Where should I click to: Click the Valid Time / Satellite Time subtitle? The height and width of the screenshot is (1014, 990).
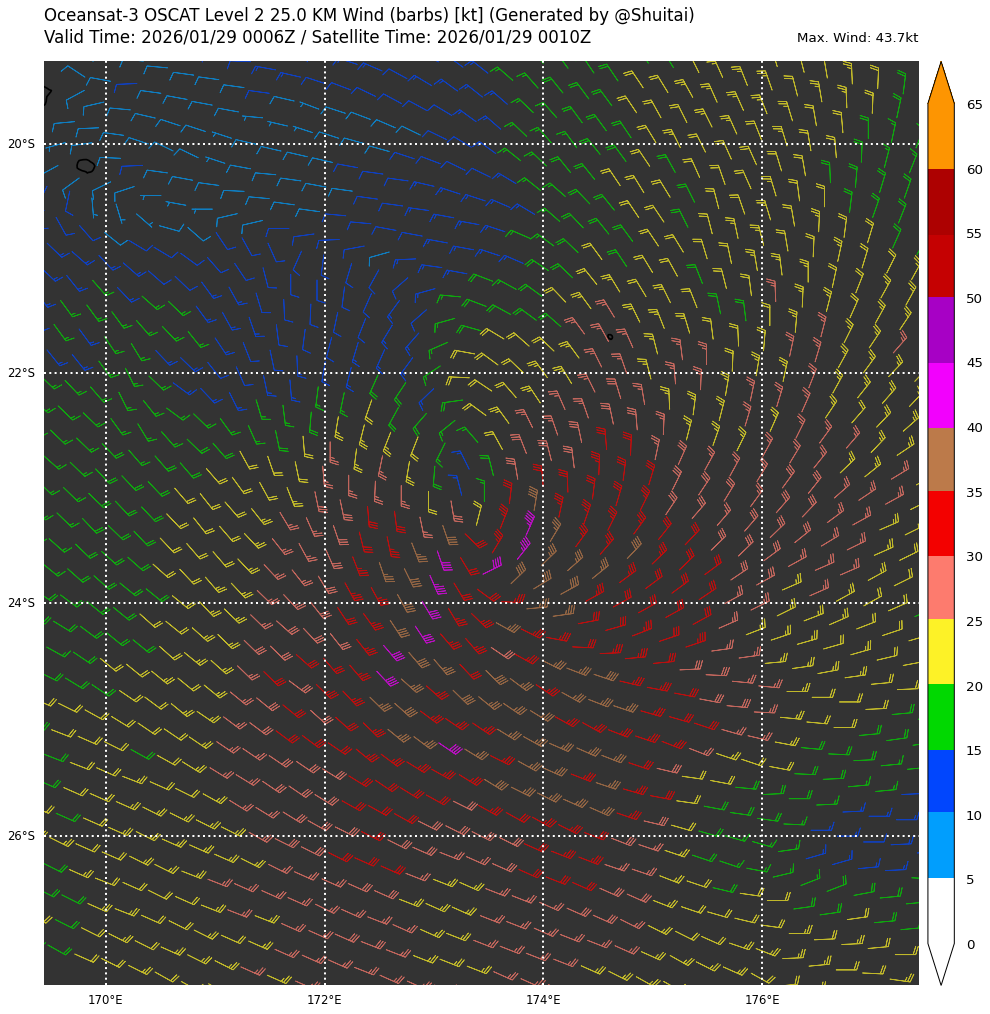pyautogui.click(x=317, y=38)
